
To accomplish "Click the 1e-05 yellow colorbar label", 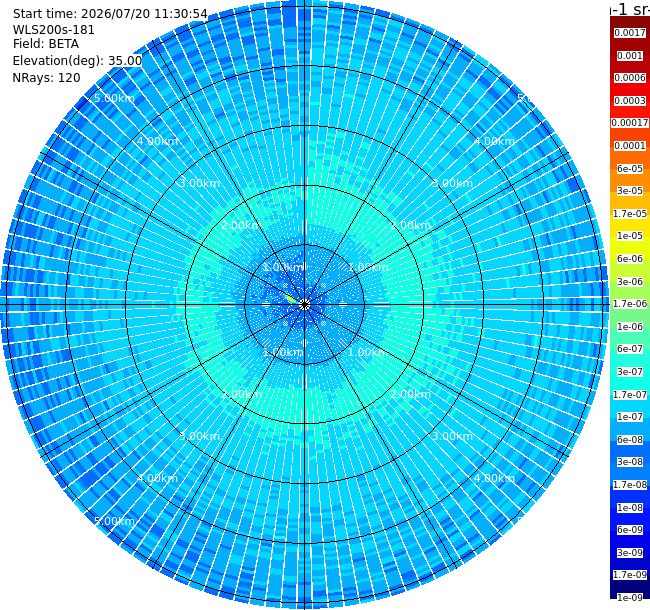I will 630,236.
